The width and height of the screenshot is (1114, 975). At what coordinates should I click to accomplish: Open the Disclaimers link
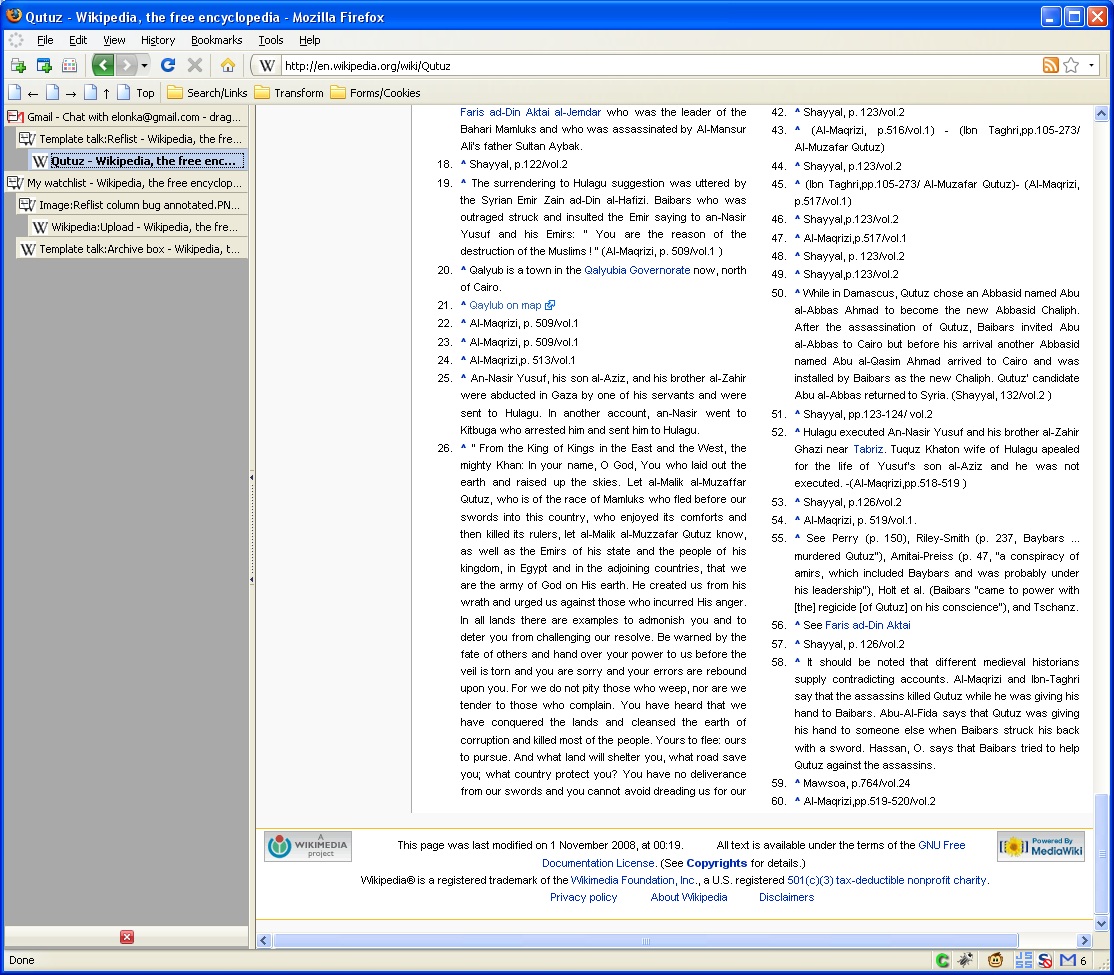click(x=786, y=897)
